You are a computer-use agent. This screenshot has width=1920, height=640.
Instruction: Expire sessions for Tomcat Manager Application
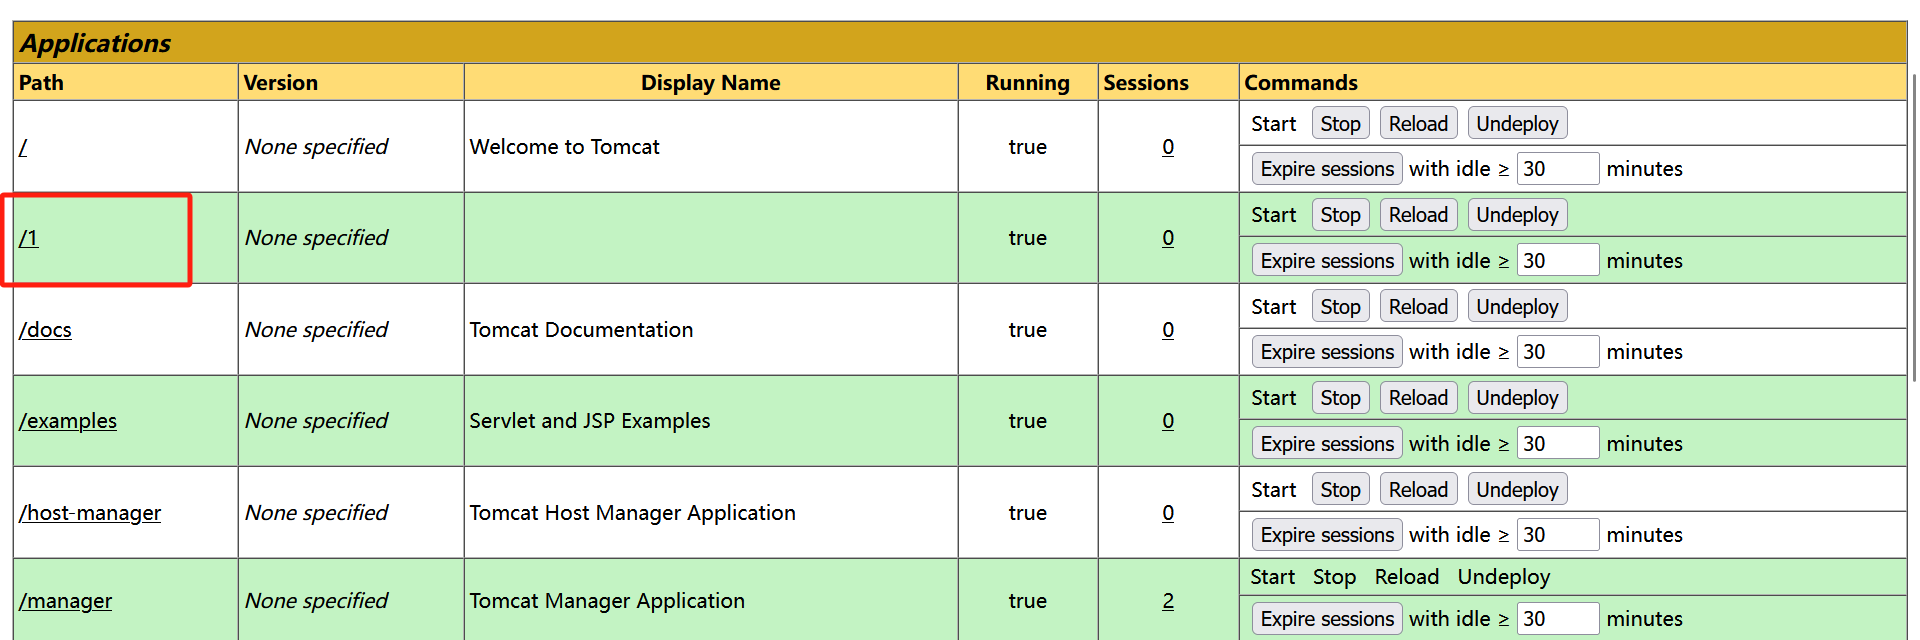point(1327,619)
